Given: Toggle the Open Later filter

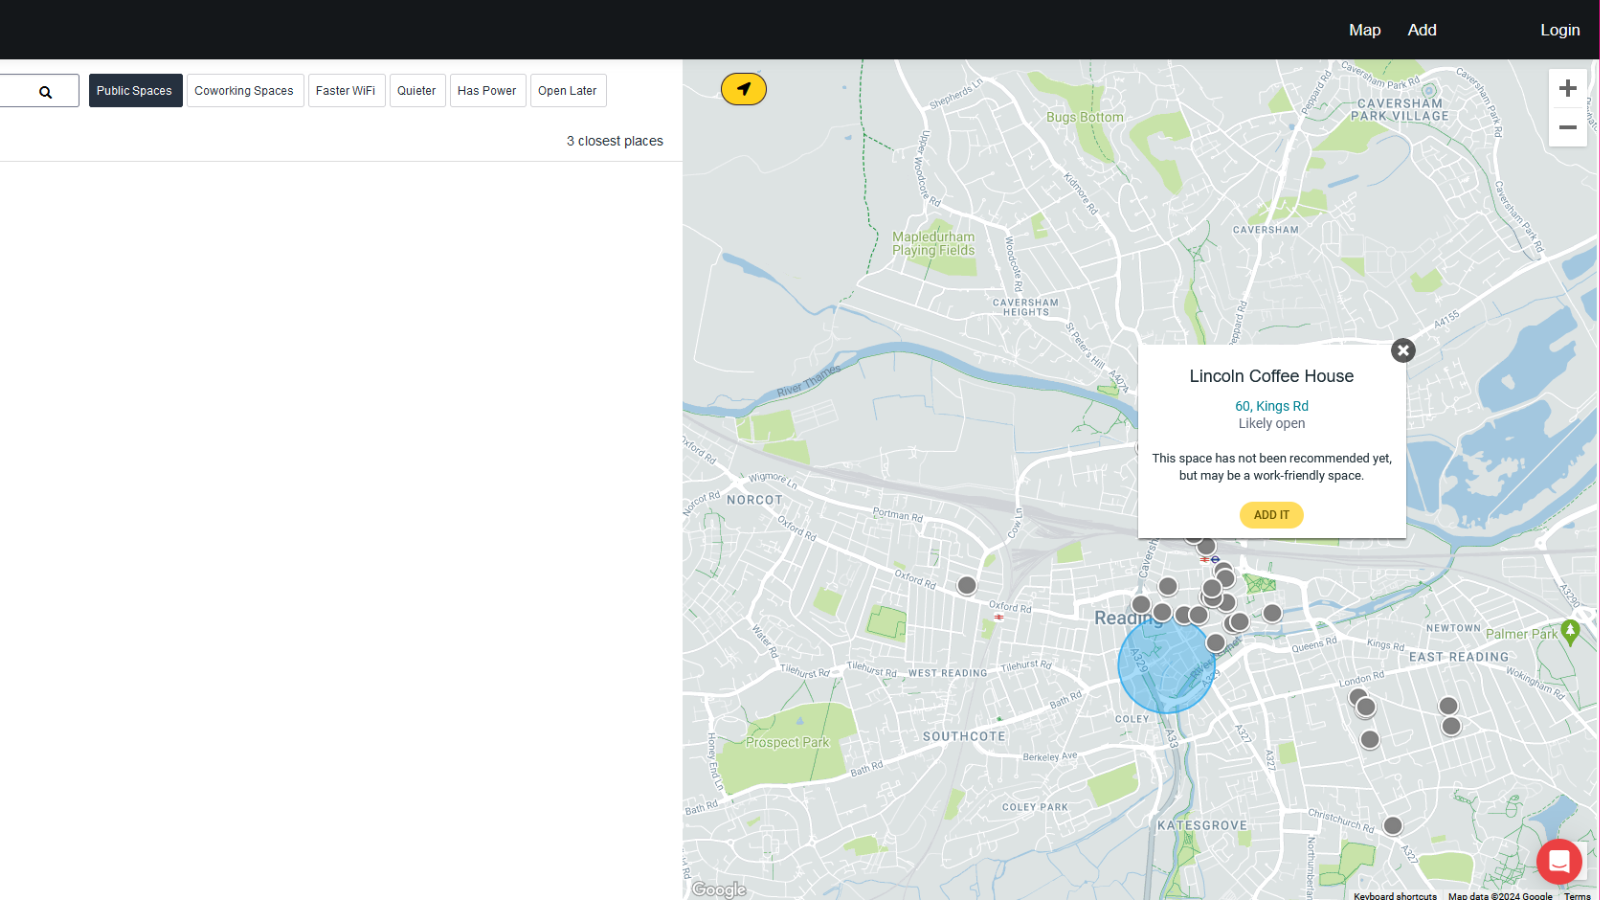Looking at the screenshot, I should (x=568, y=91).
